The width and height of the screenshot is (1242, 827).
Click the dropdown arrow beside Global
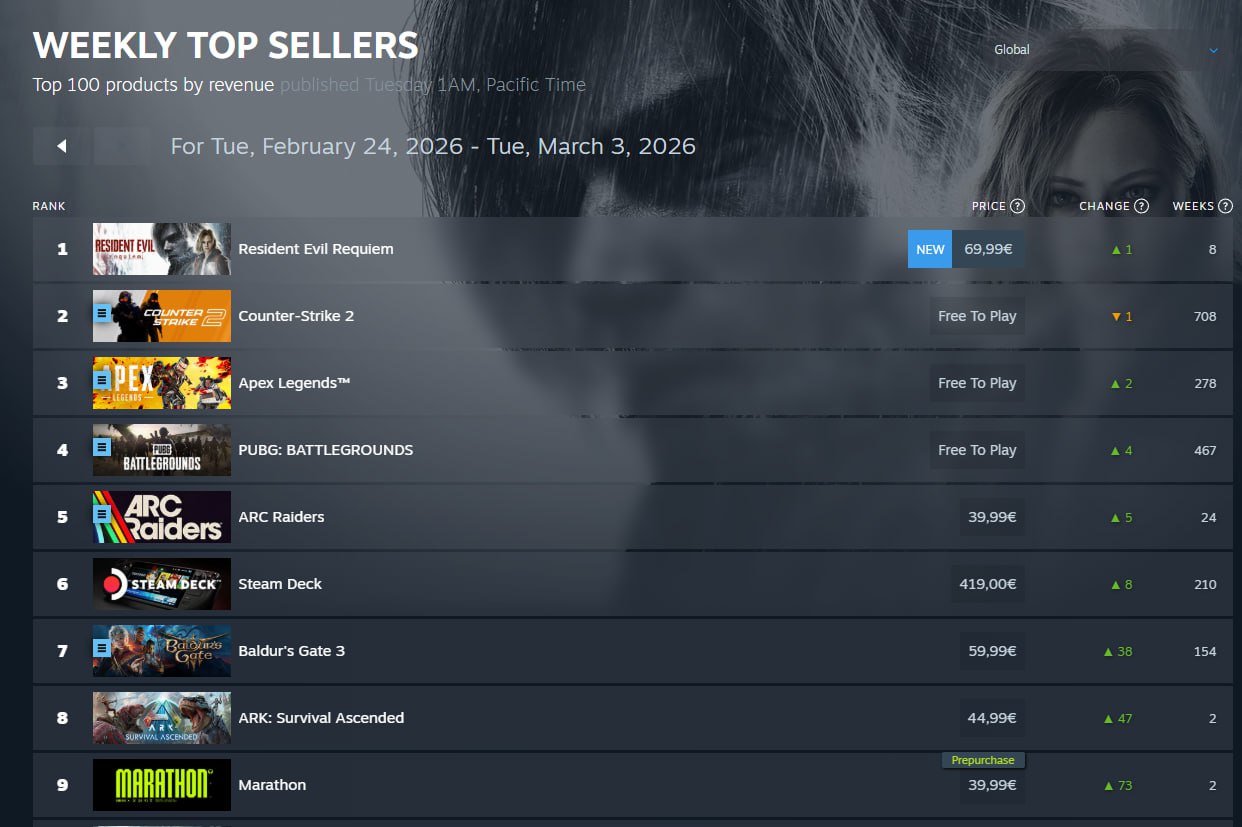1213,50
